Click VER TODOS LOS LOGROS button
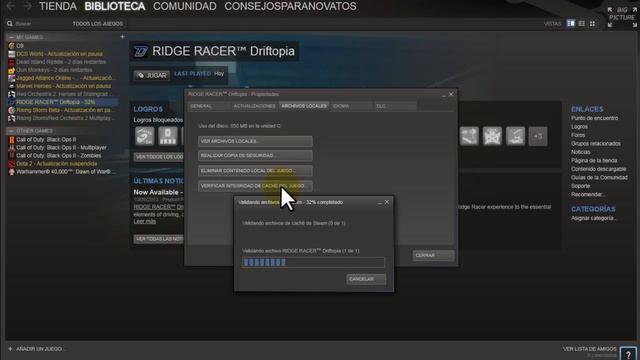Screen dimensions: 640x360 tap(159, 157)
